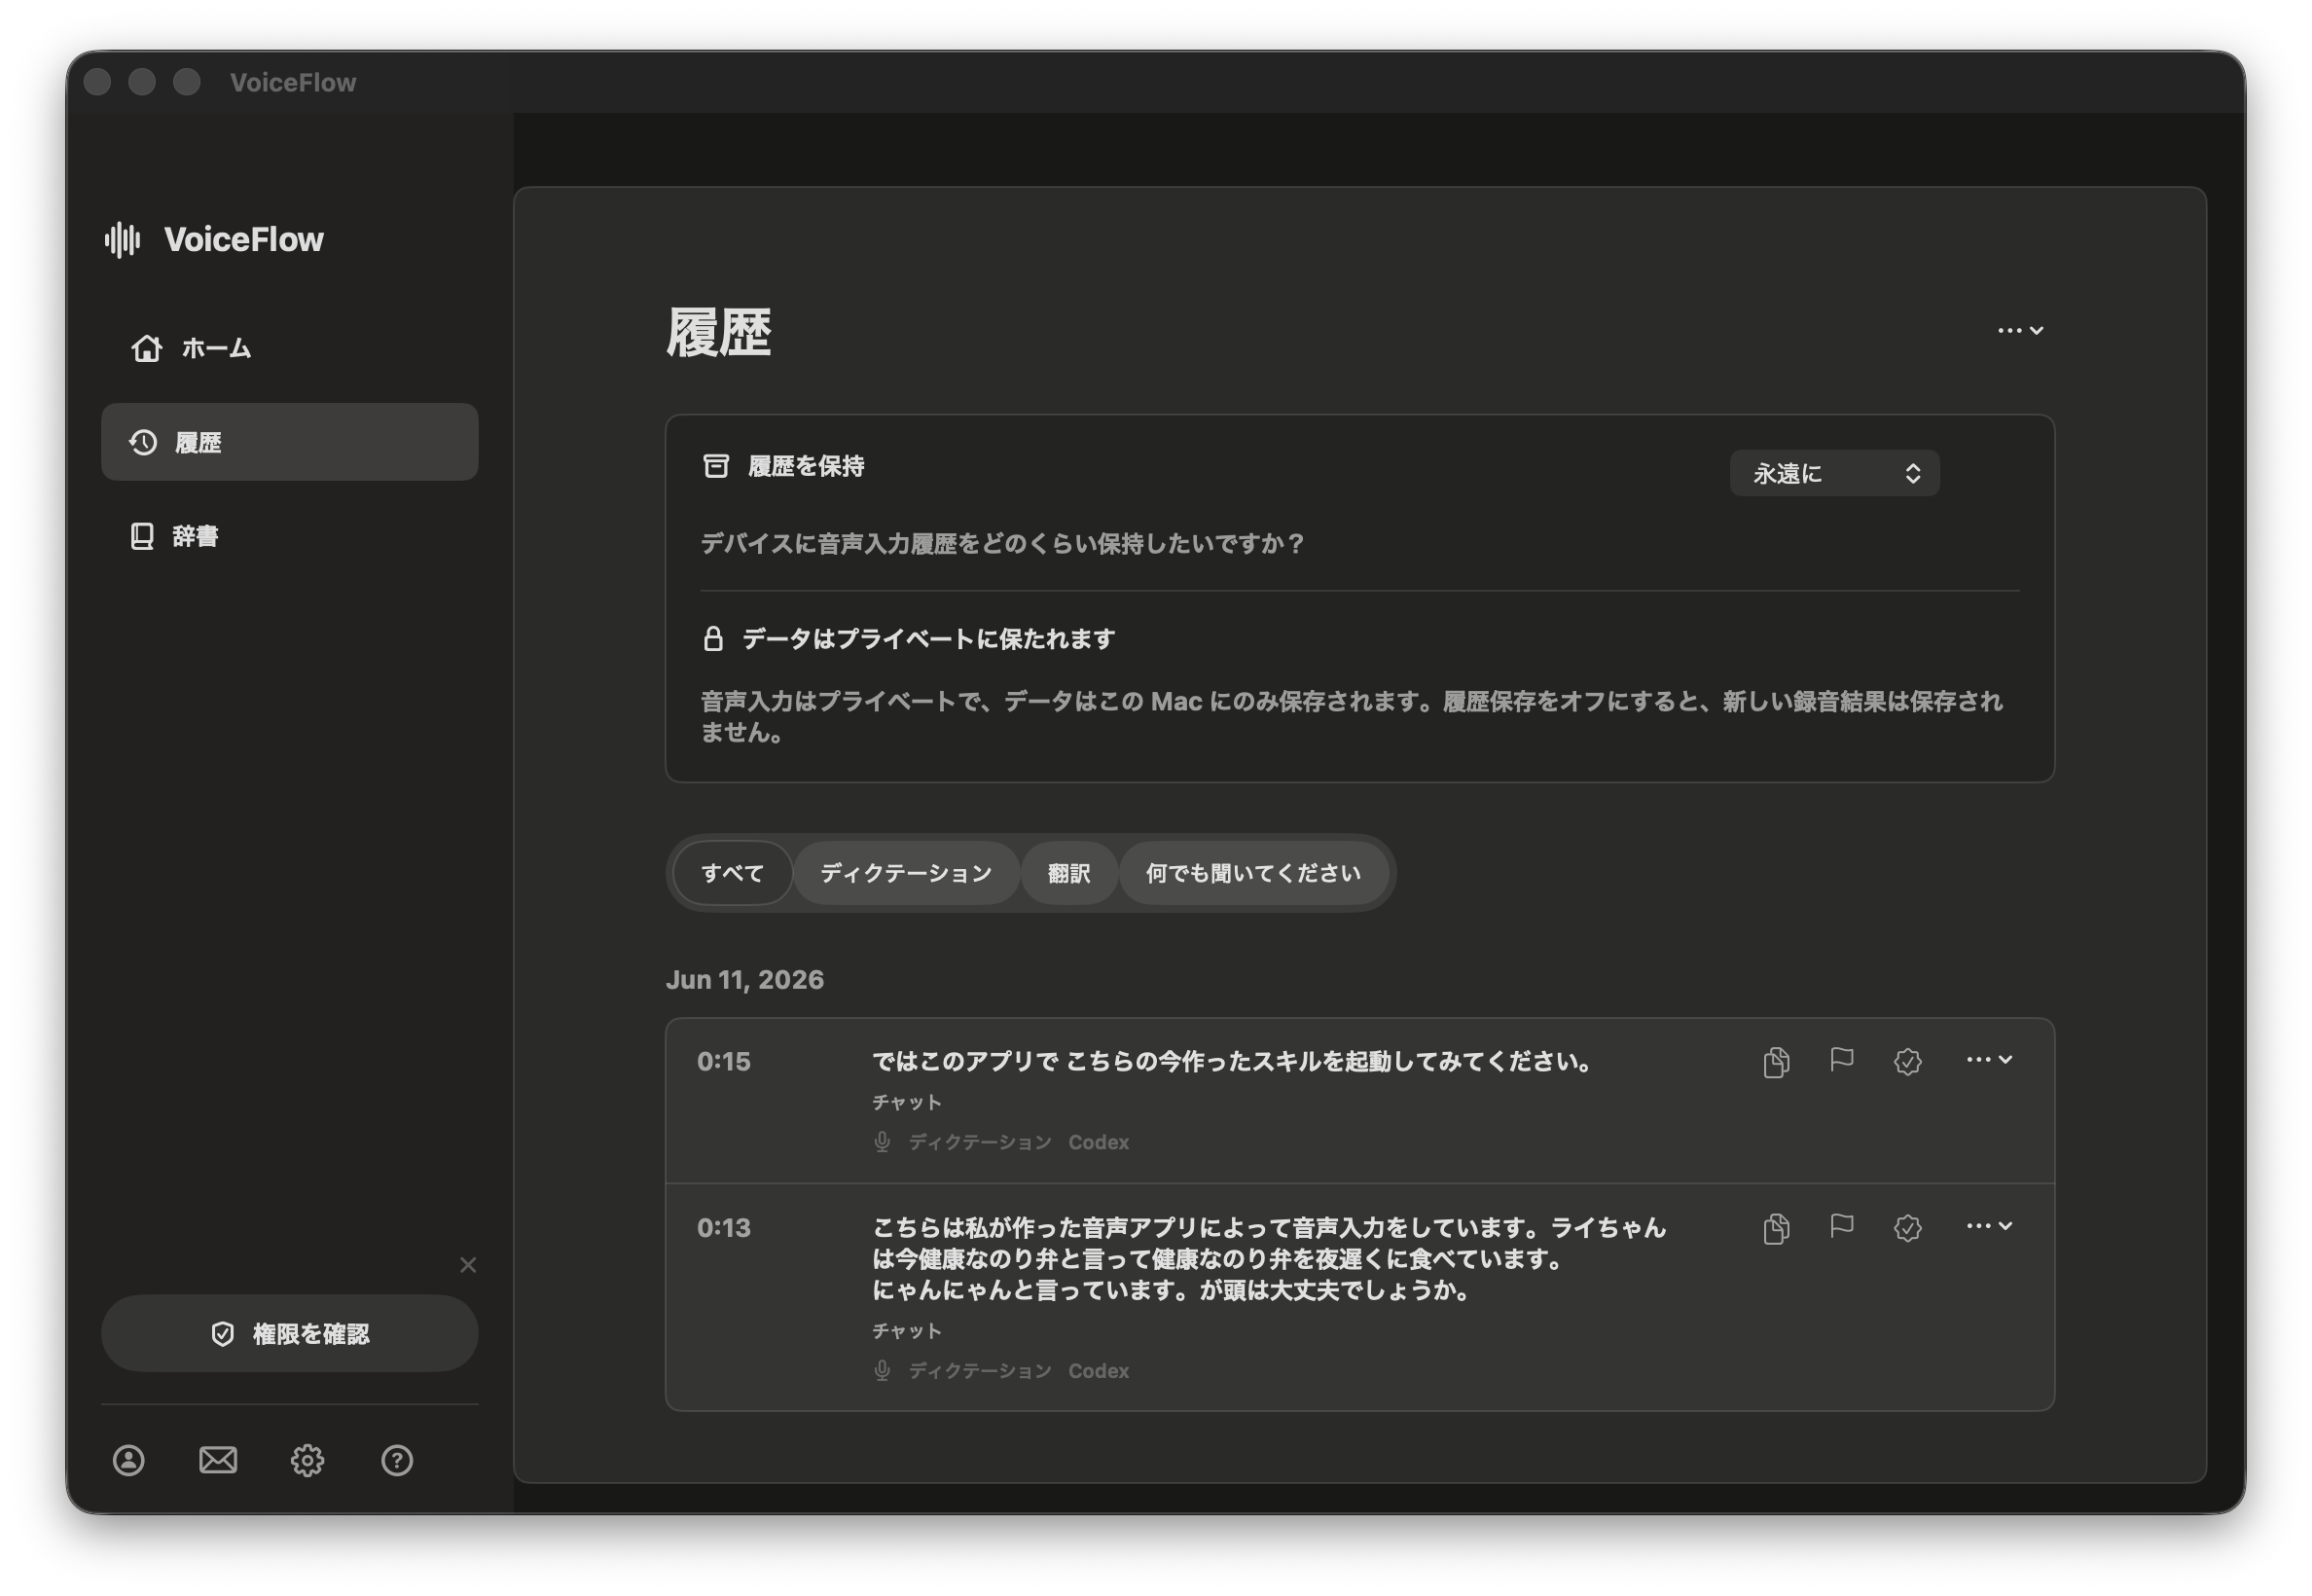This screenshot has width=2312, height=1596.
Task: Select the すべて filter tab
Action: pyautogui.click(x=732, y=873)
